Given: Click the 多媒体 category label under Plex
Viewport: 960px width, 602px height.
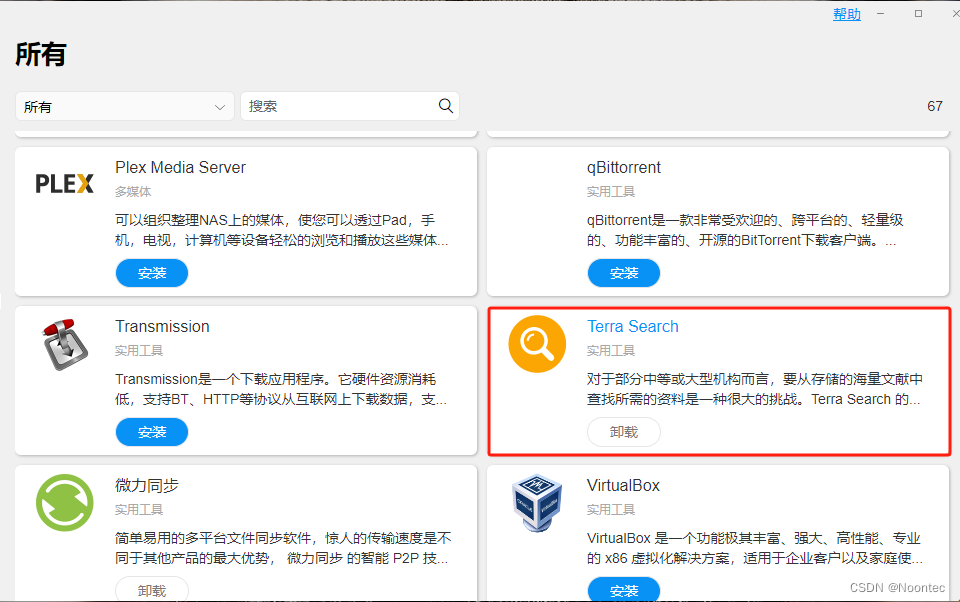Looking at the screenshot, I should [133, 192].
